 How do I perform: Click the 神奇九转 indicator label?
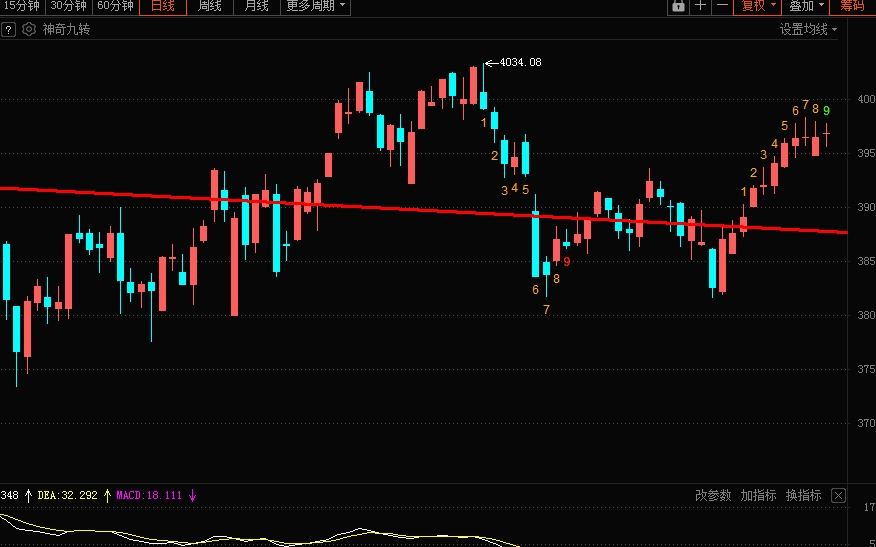point(66,30)
